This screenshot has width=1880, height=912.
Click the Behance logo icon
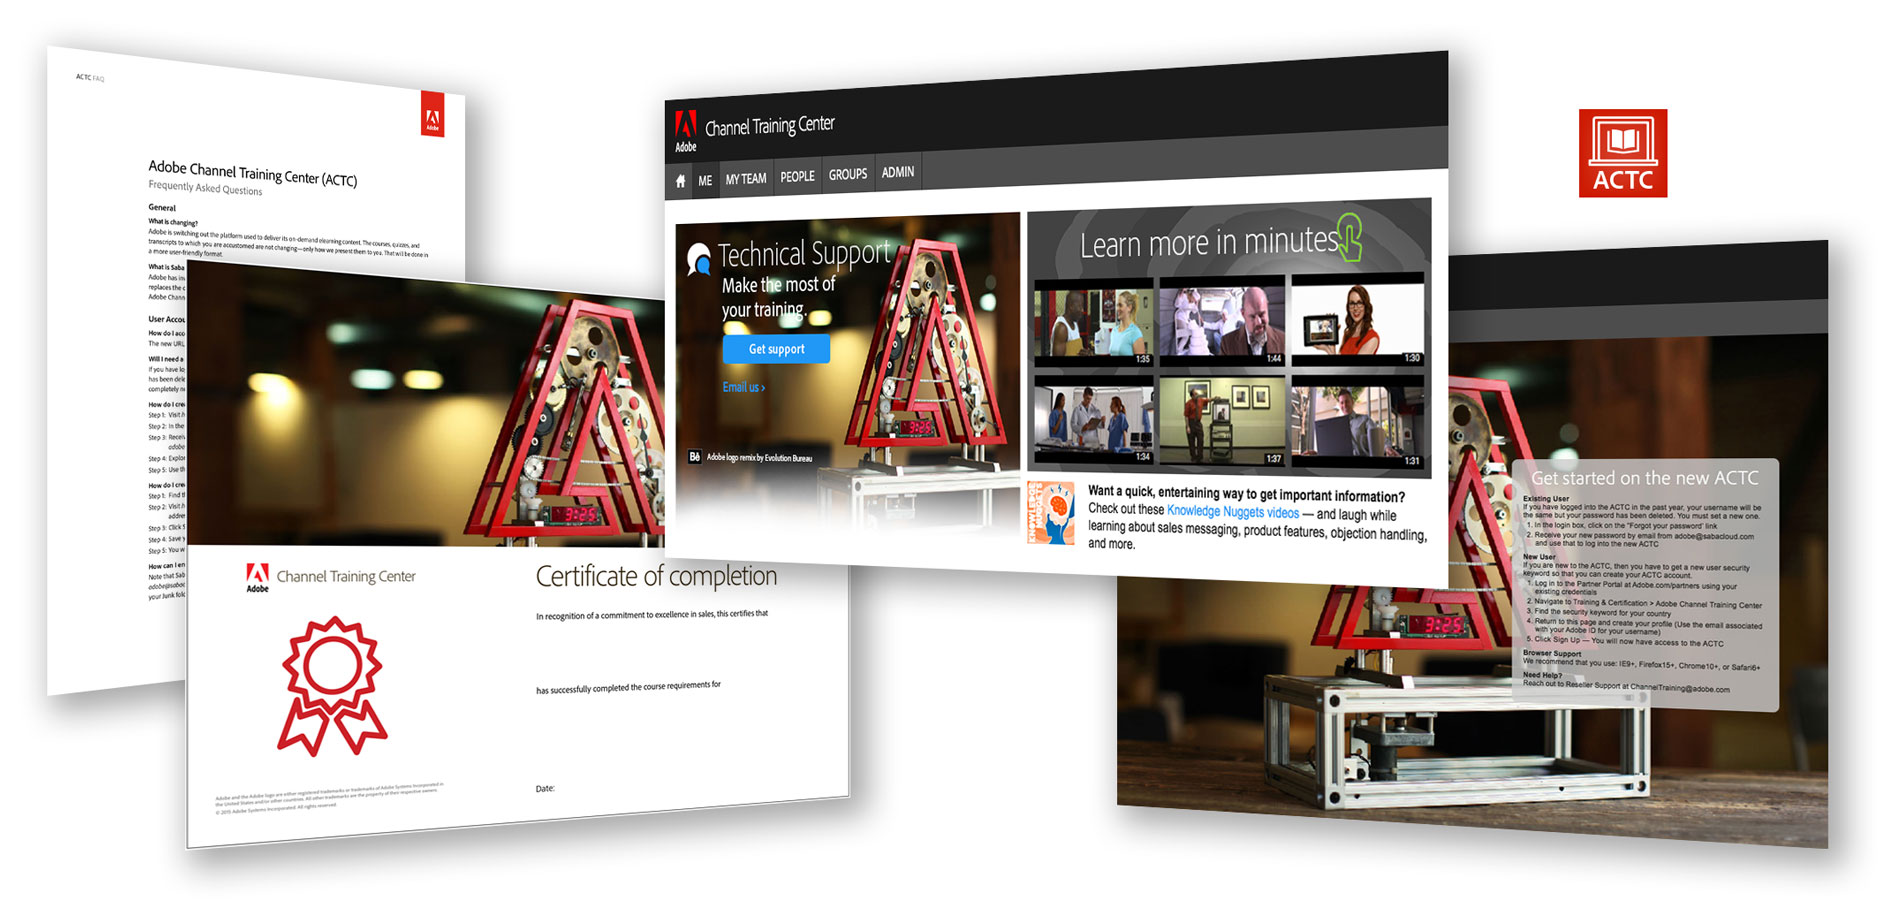(x=694, y=457)
